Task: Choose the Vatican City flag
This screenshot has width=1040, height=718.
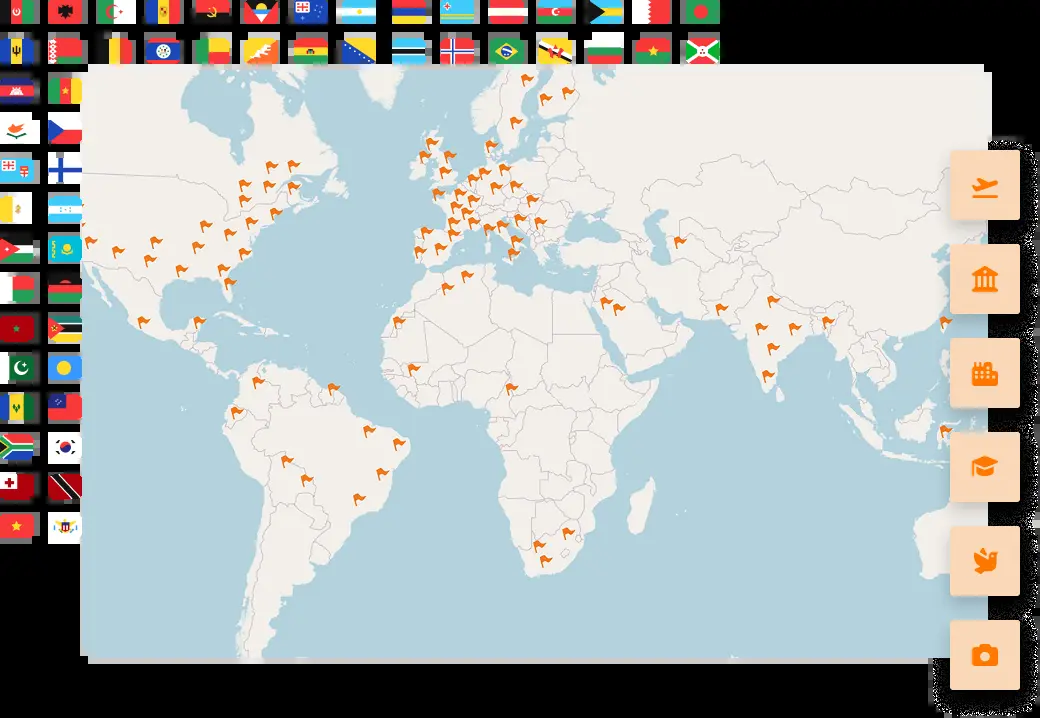Action: click(16, 209)
